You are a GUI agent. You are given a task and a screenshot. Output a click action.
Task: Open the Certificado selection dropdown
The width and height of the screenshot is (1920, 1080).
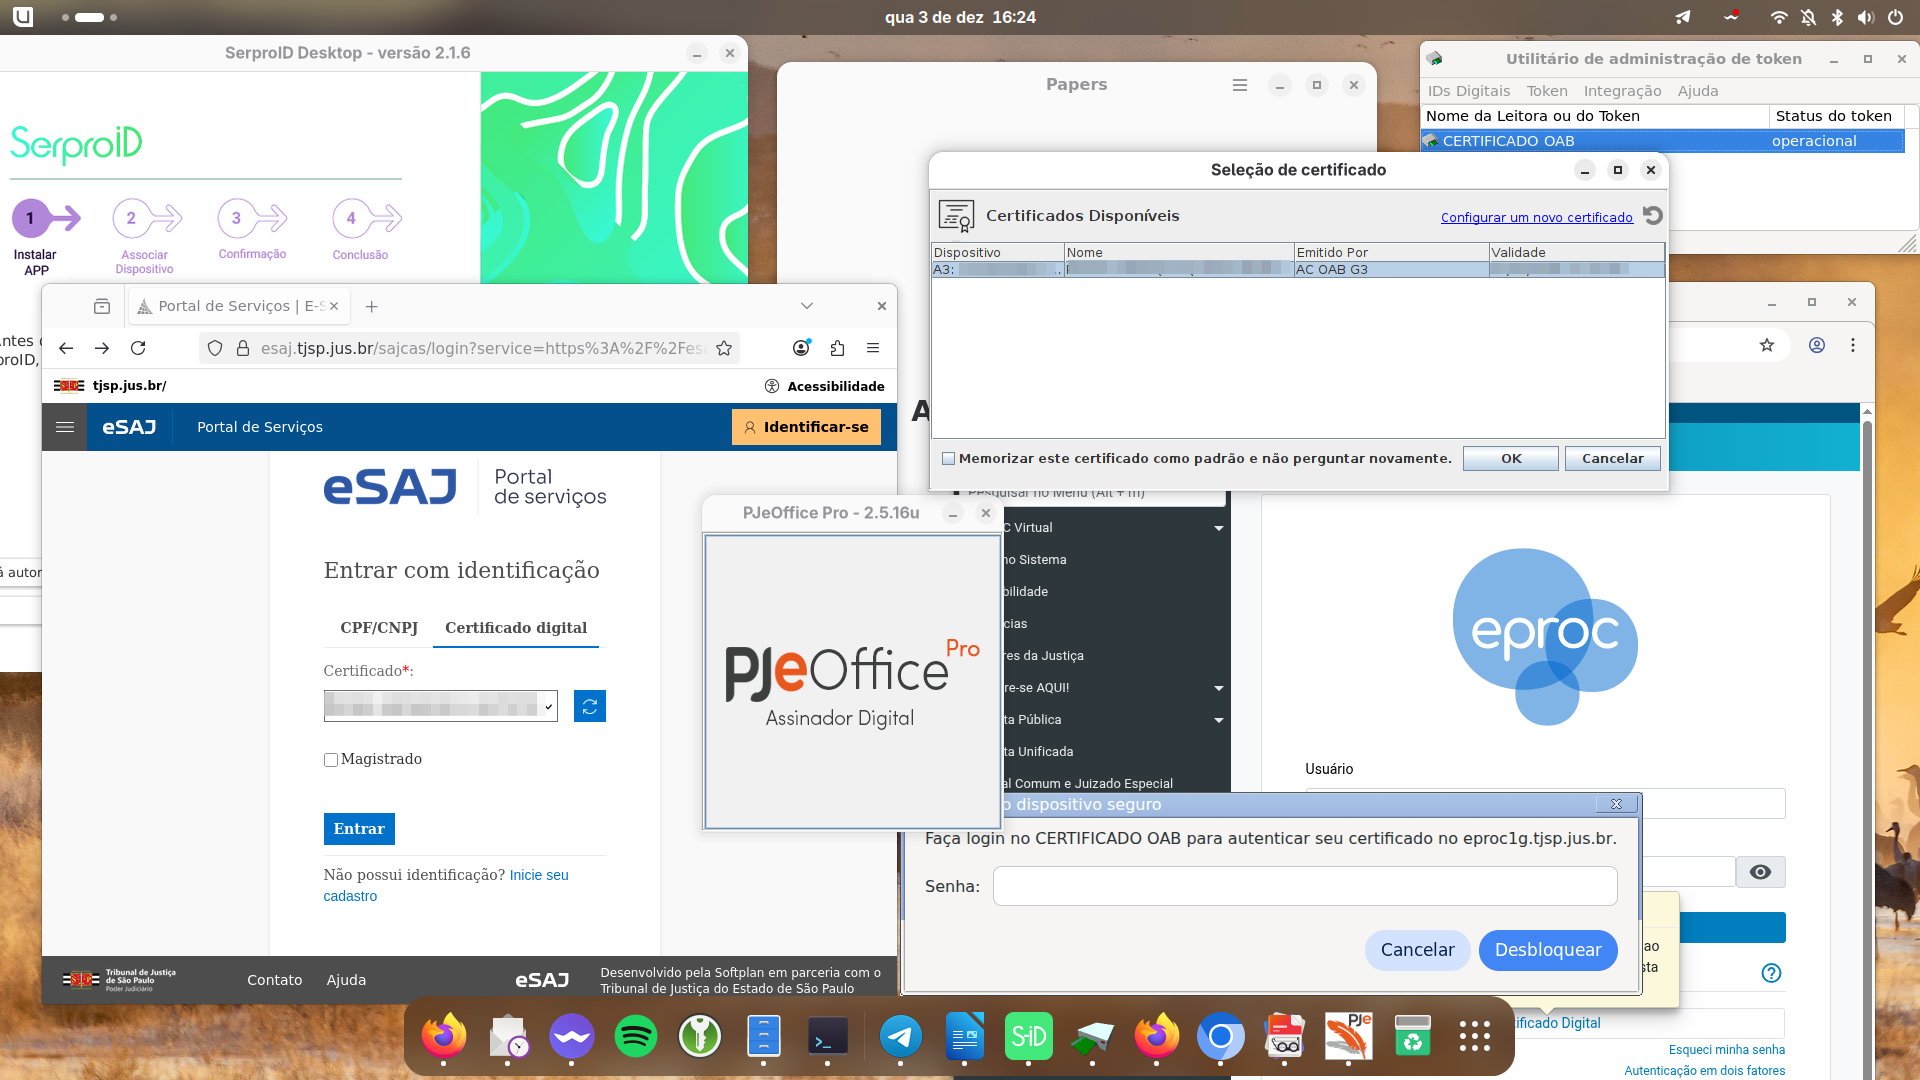pos(440,706)
